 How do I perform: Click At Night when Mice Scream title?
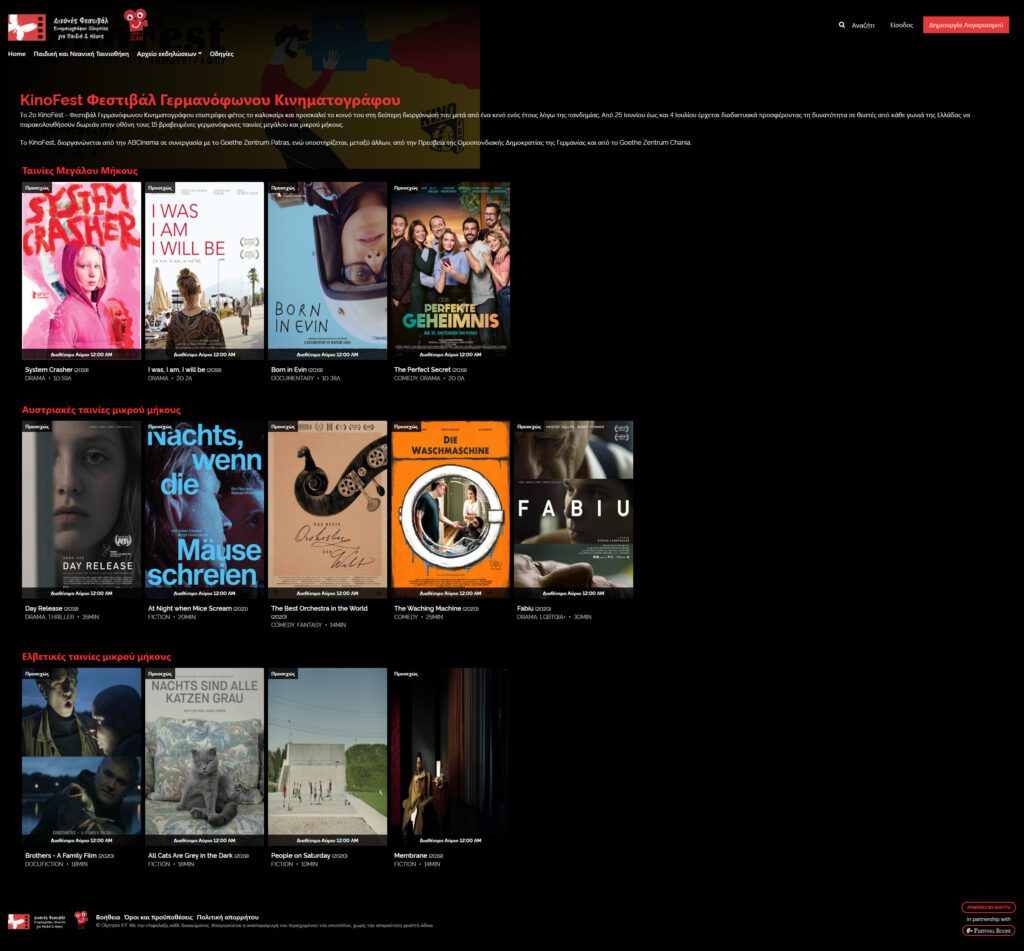click(x=190, y=608)
